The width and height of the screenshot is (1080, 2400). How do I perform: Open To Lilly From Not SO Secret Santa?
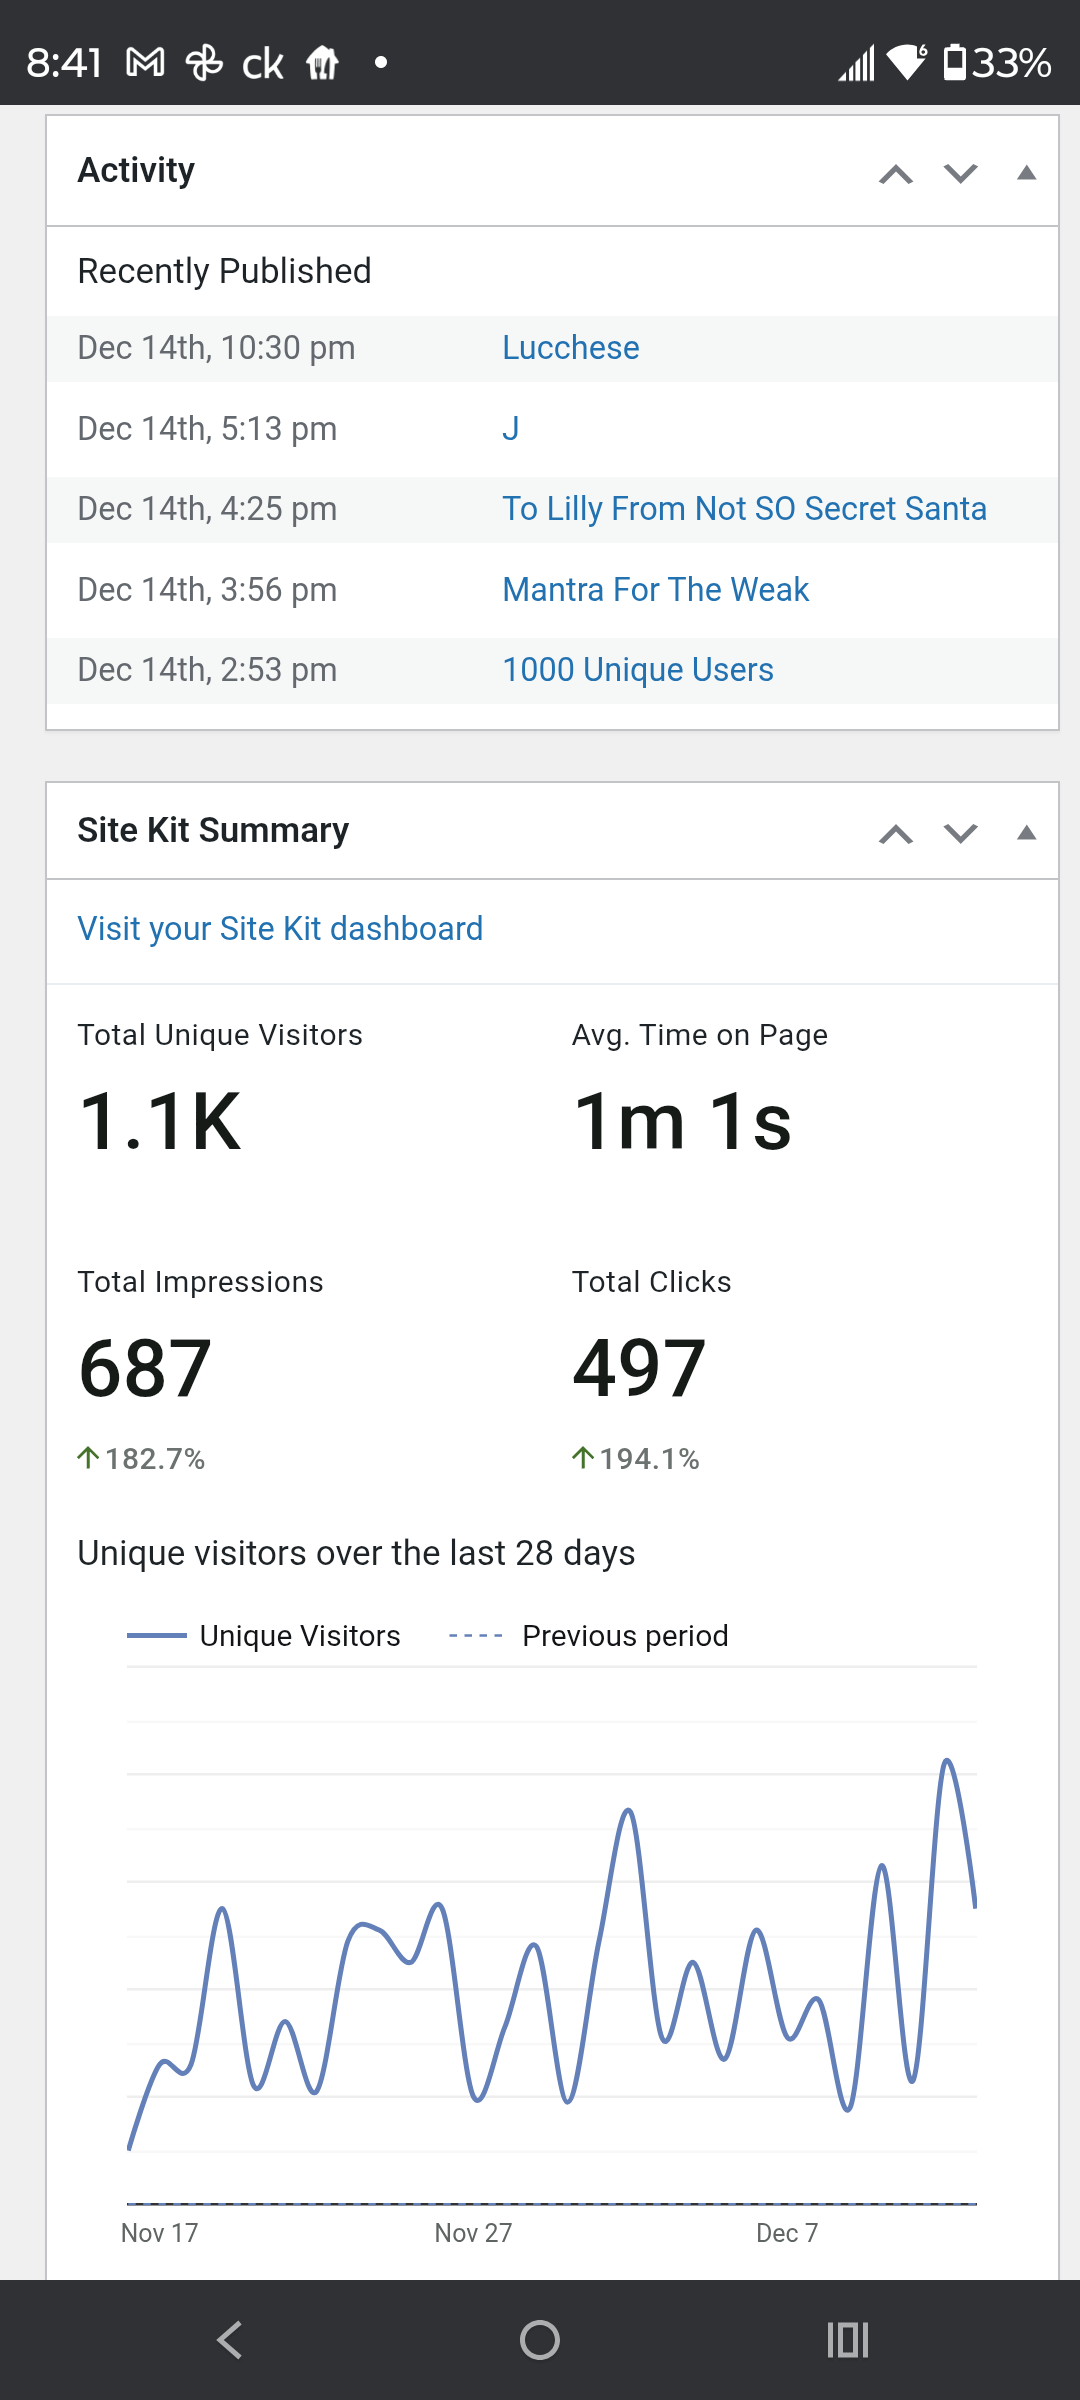pyautogui.click(x=744, y=509)
